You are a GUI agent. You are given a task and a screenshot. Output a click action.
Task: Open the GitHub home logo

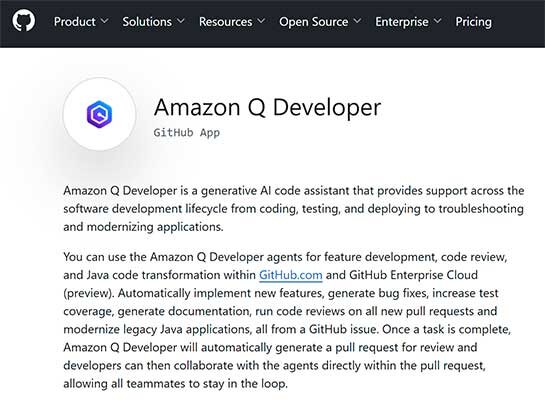pos(24,20)
